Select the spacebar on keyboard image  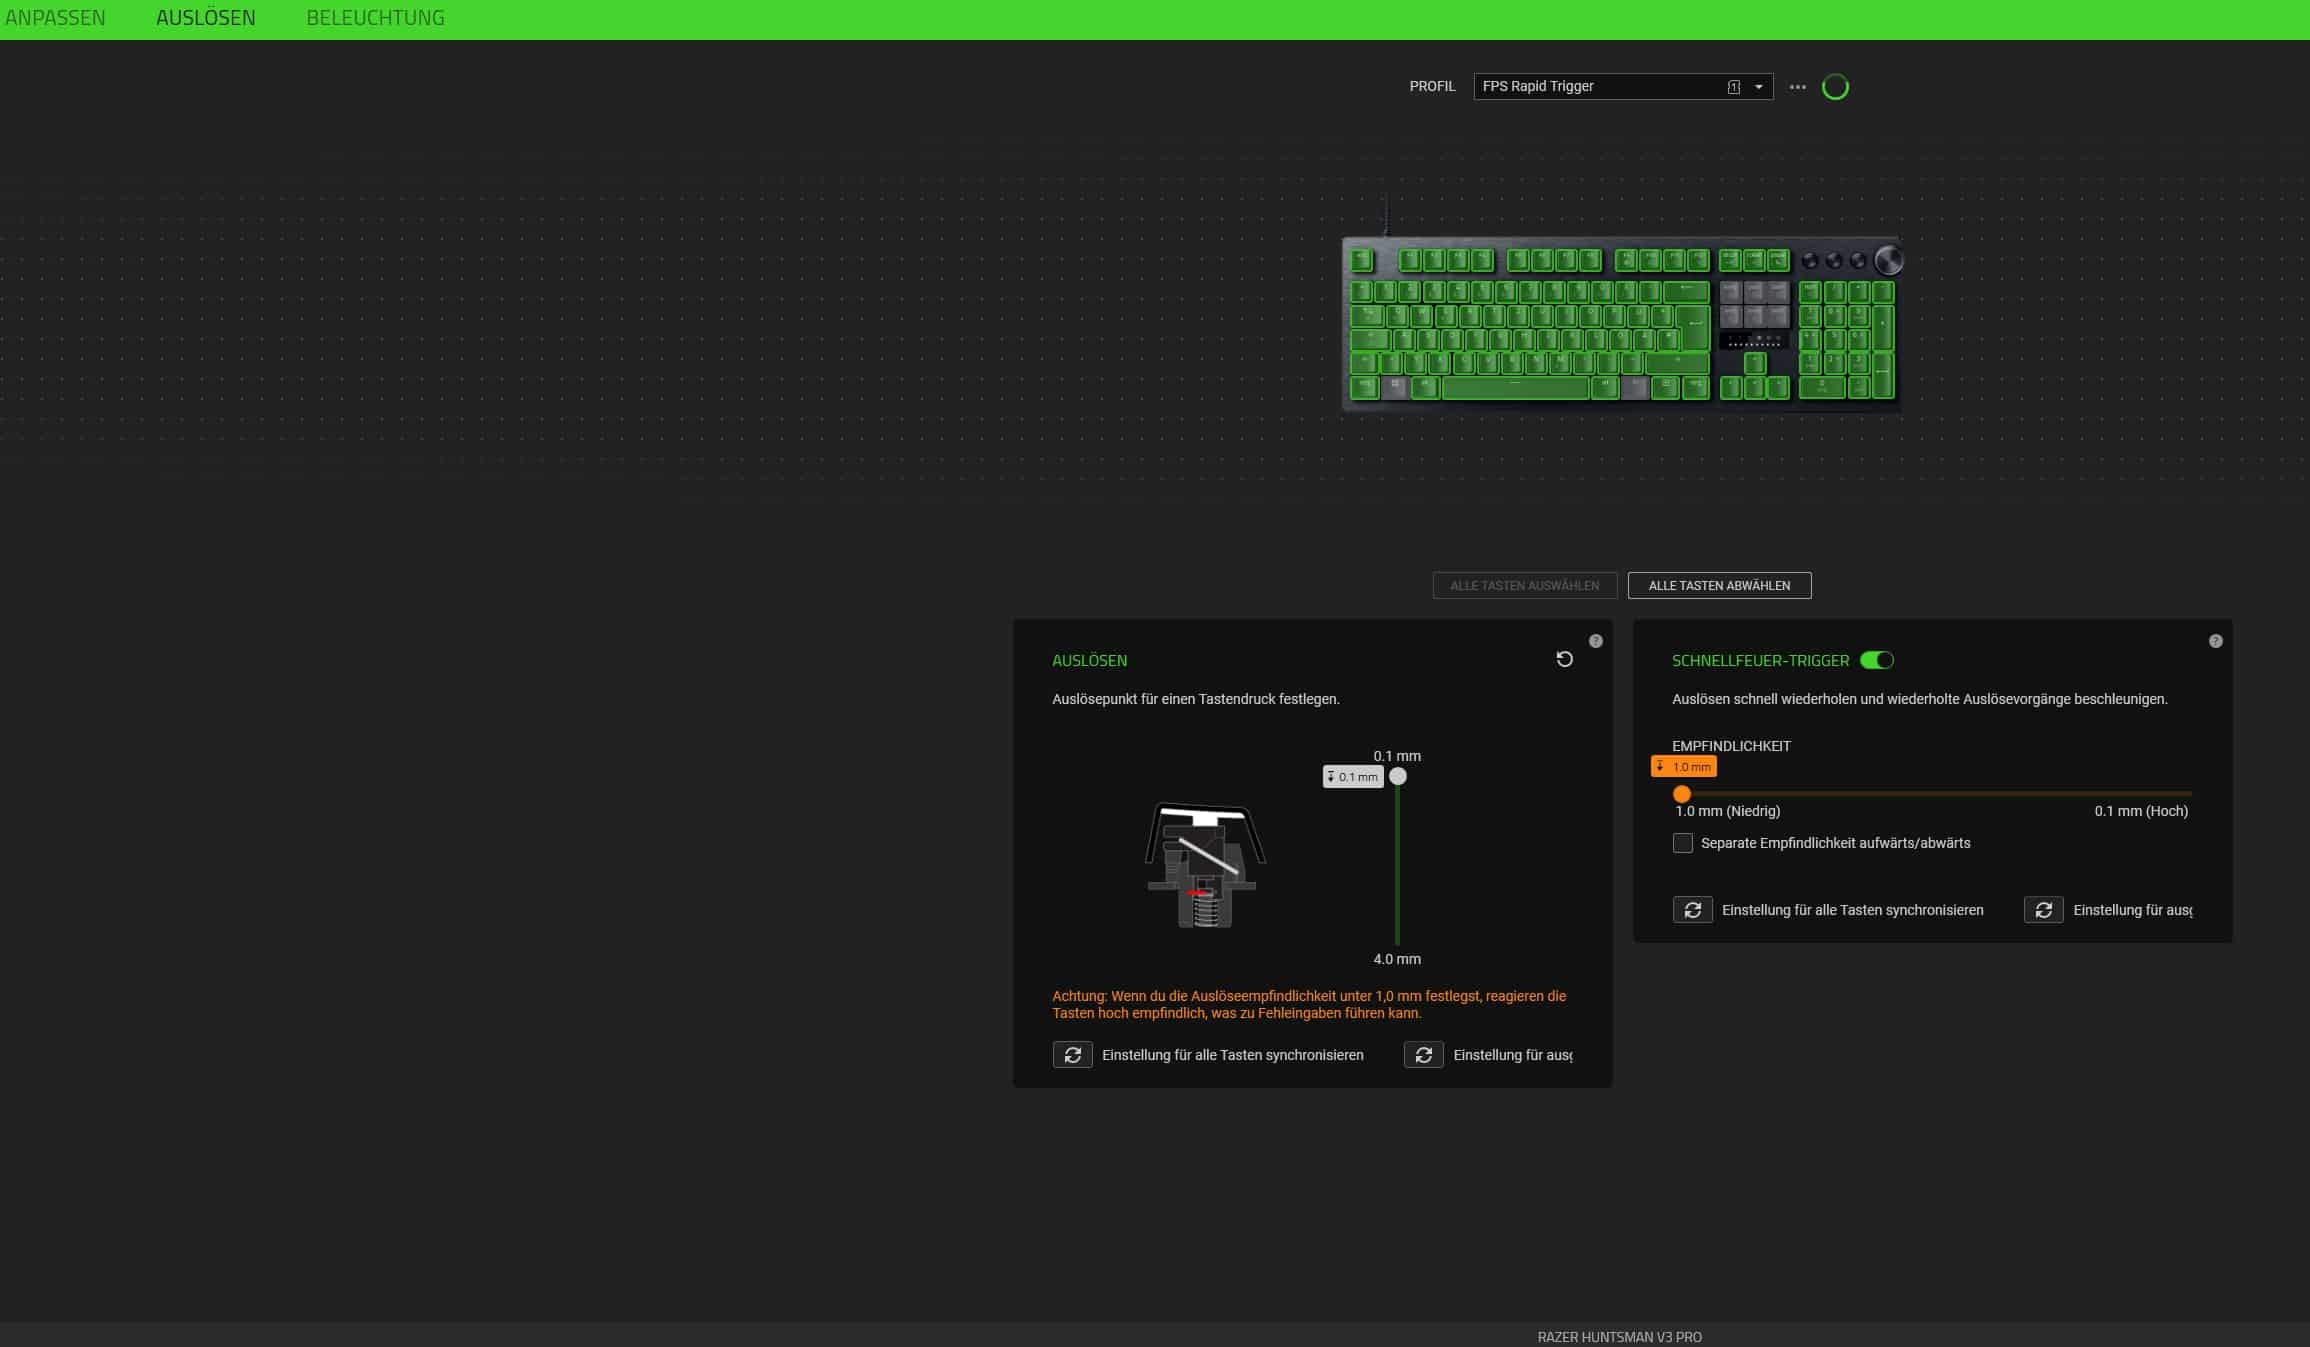(1514, 388)
